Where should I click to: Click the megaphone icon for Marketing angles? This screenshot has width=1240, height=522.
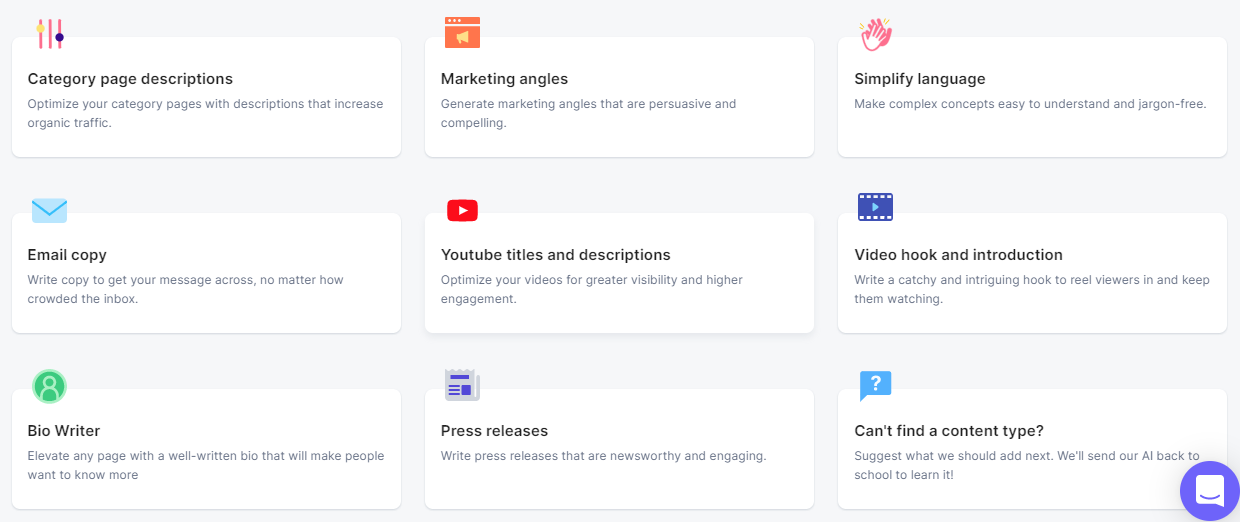(x=462, y=33)
